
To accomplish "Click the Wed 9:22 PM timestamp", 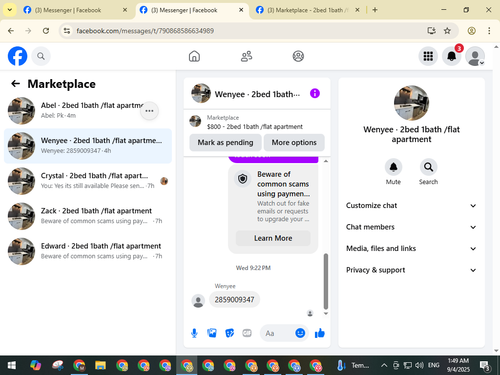I will point(253,268).
